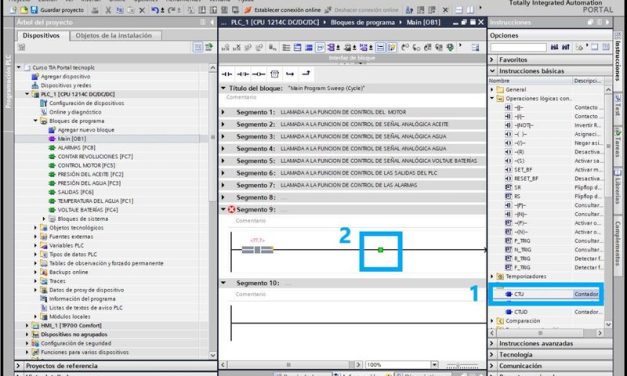This screenshot has height=376, width=627.
Task: Collapse Segmento 10 network
Action: tap(223, 283)
